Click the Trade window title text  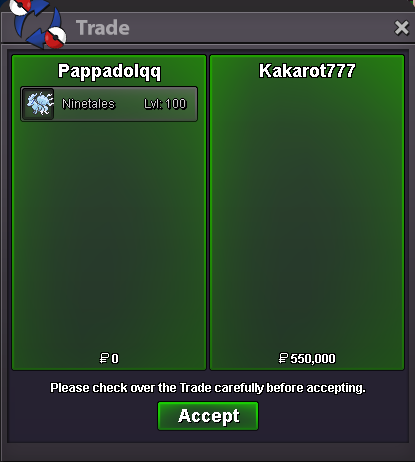tap(103, 28)
